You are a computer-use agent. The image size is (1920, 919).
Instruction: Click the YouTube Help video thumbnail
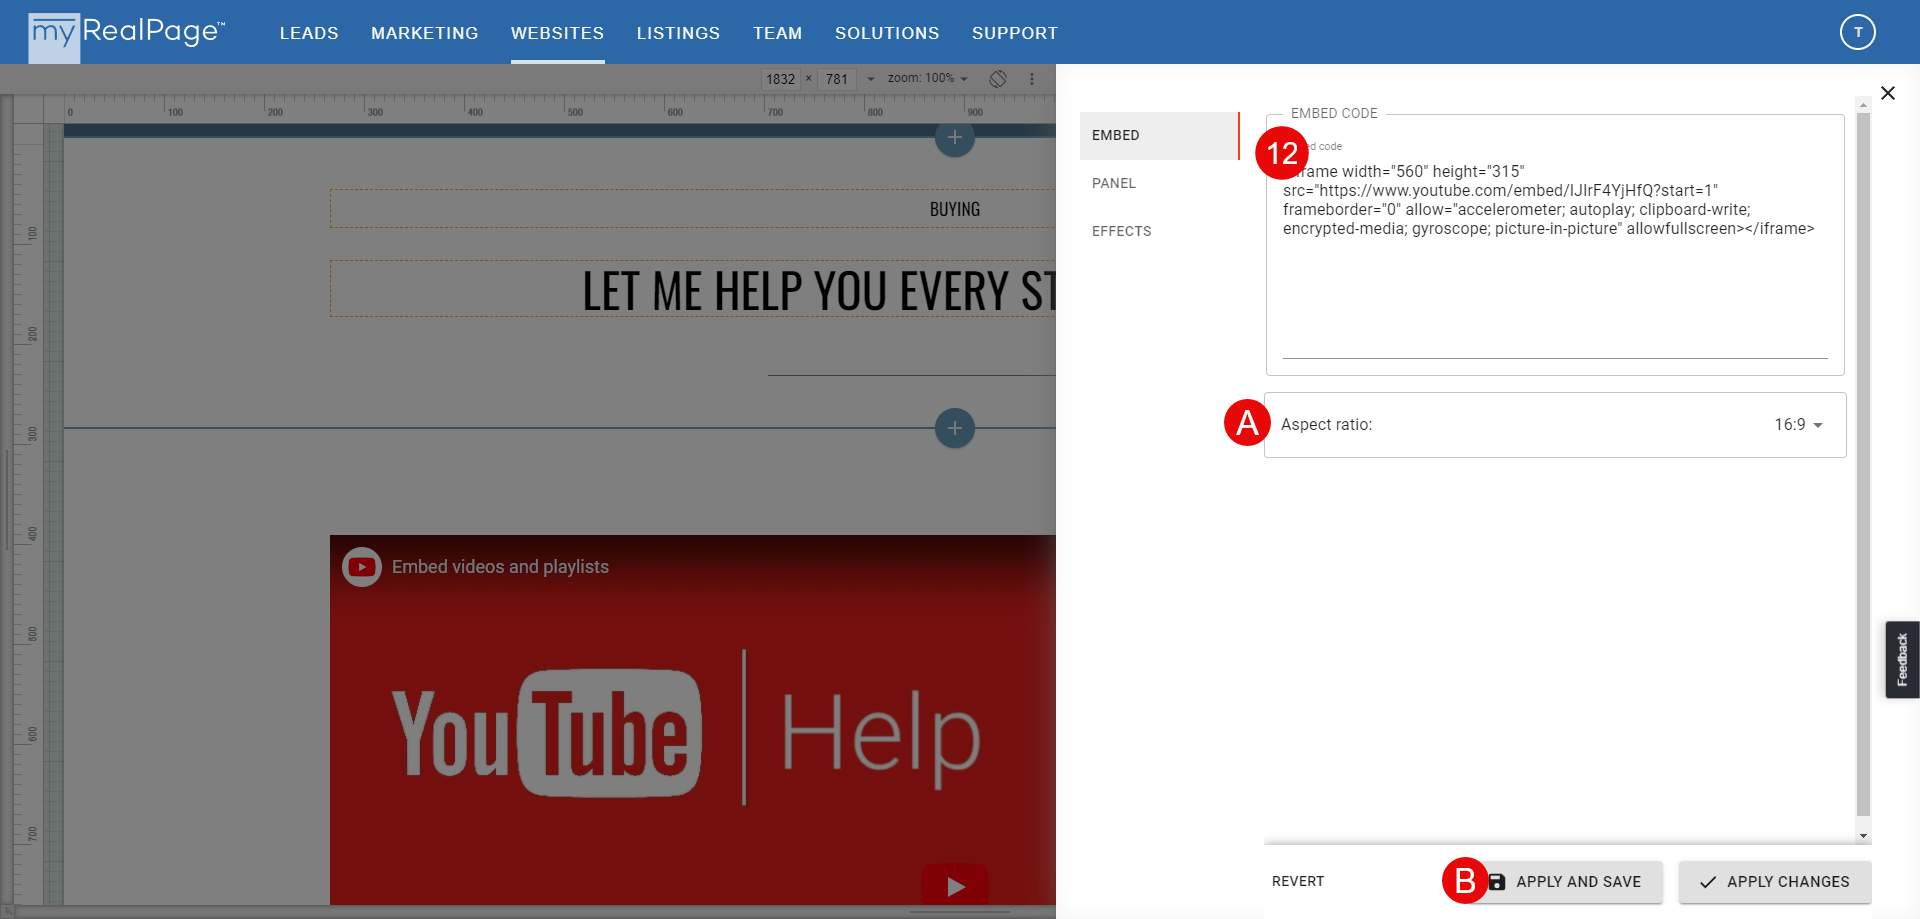pos(692,720)
